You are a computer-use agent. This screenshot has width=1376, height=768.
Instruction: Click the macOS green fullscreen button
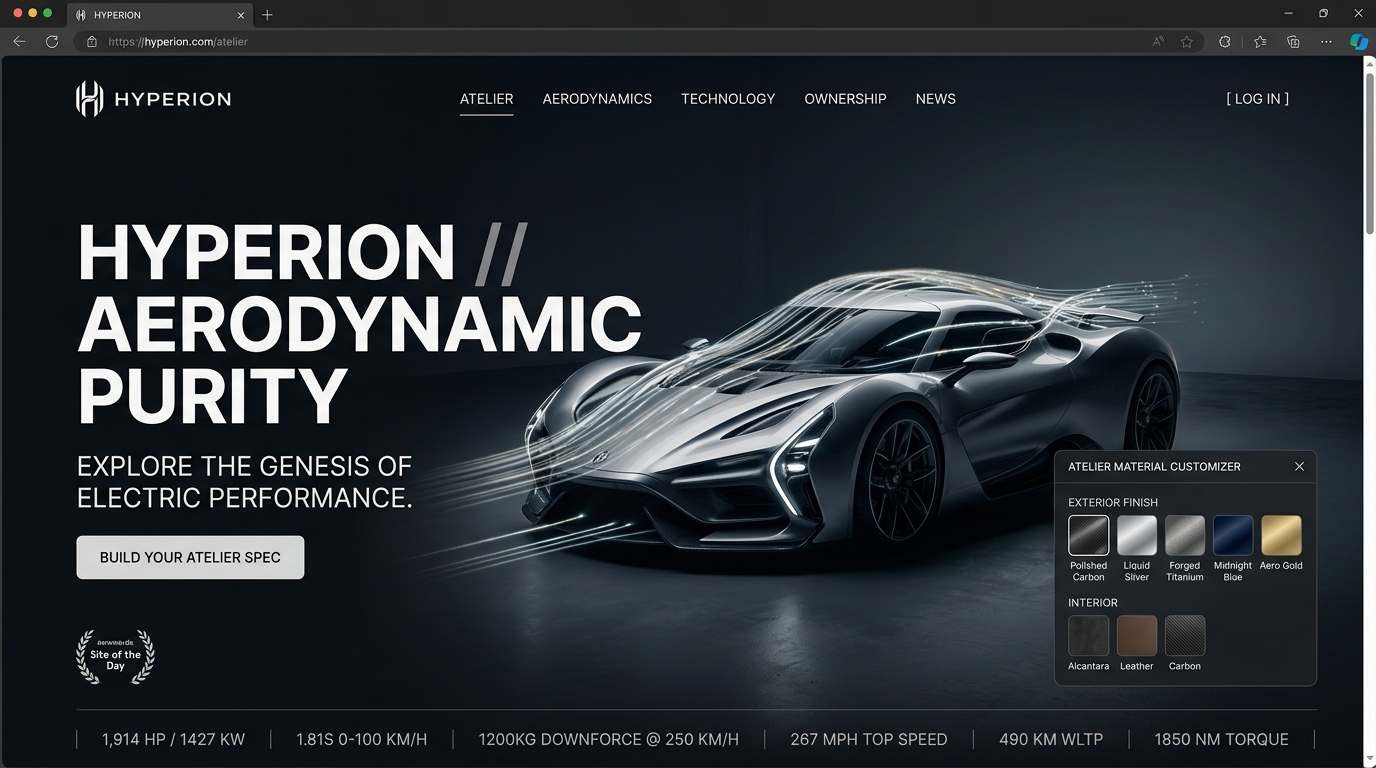(x=47, y=13)
